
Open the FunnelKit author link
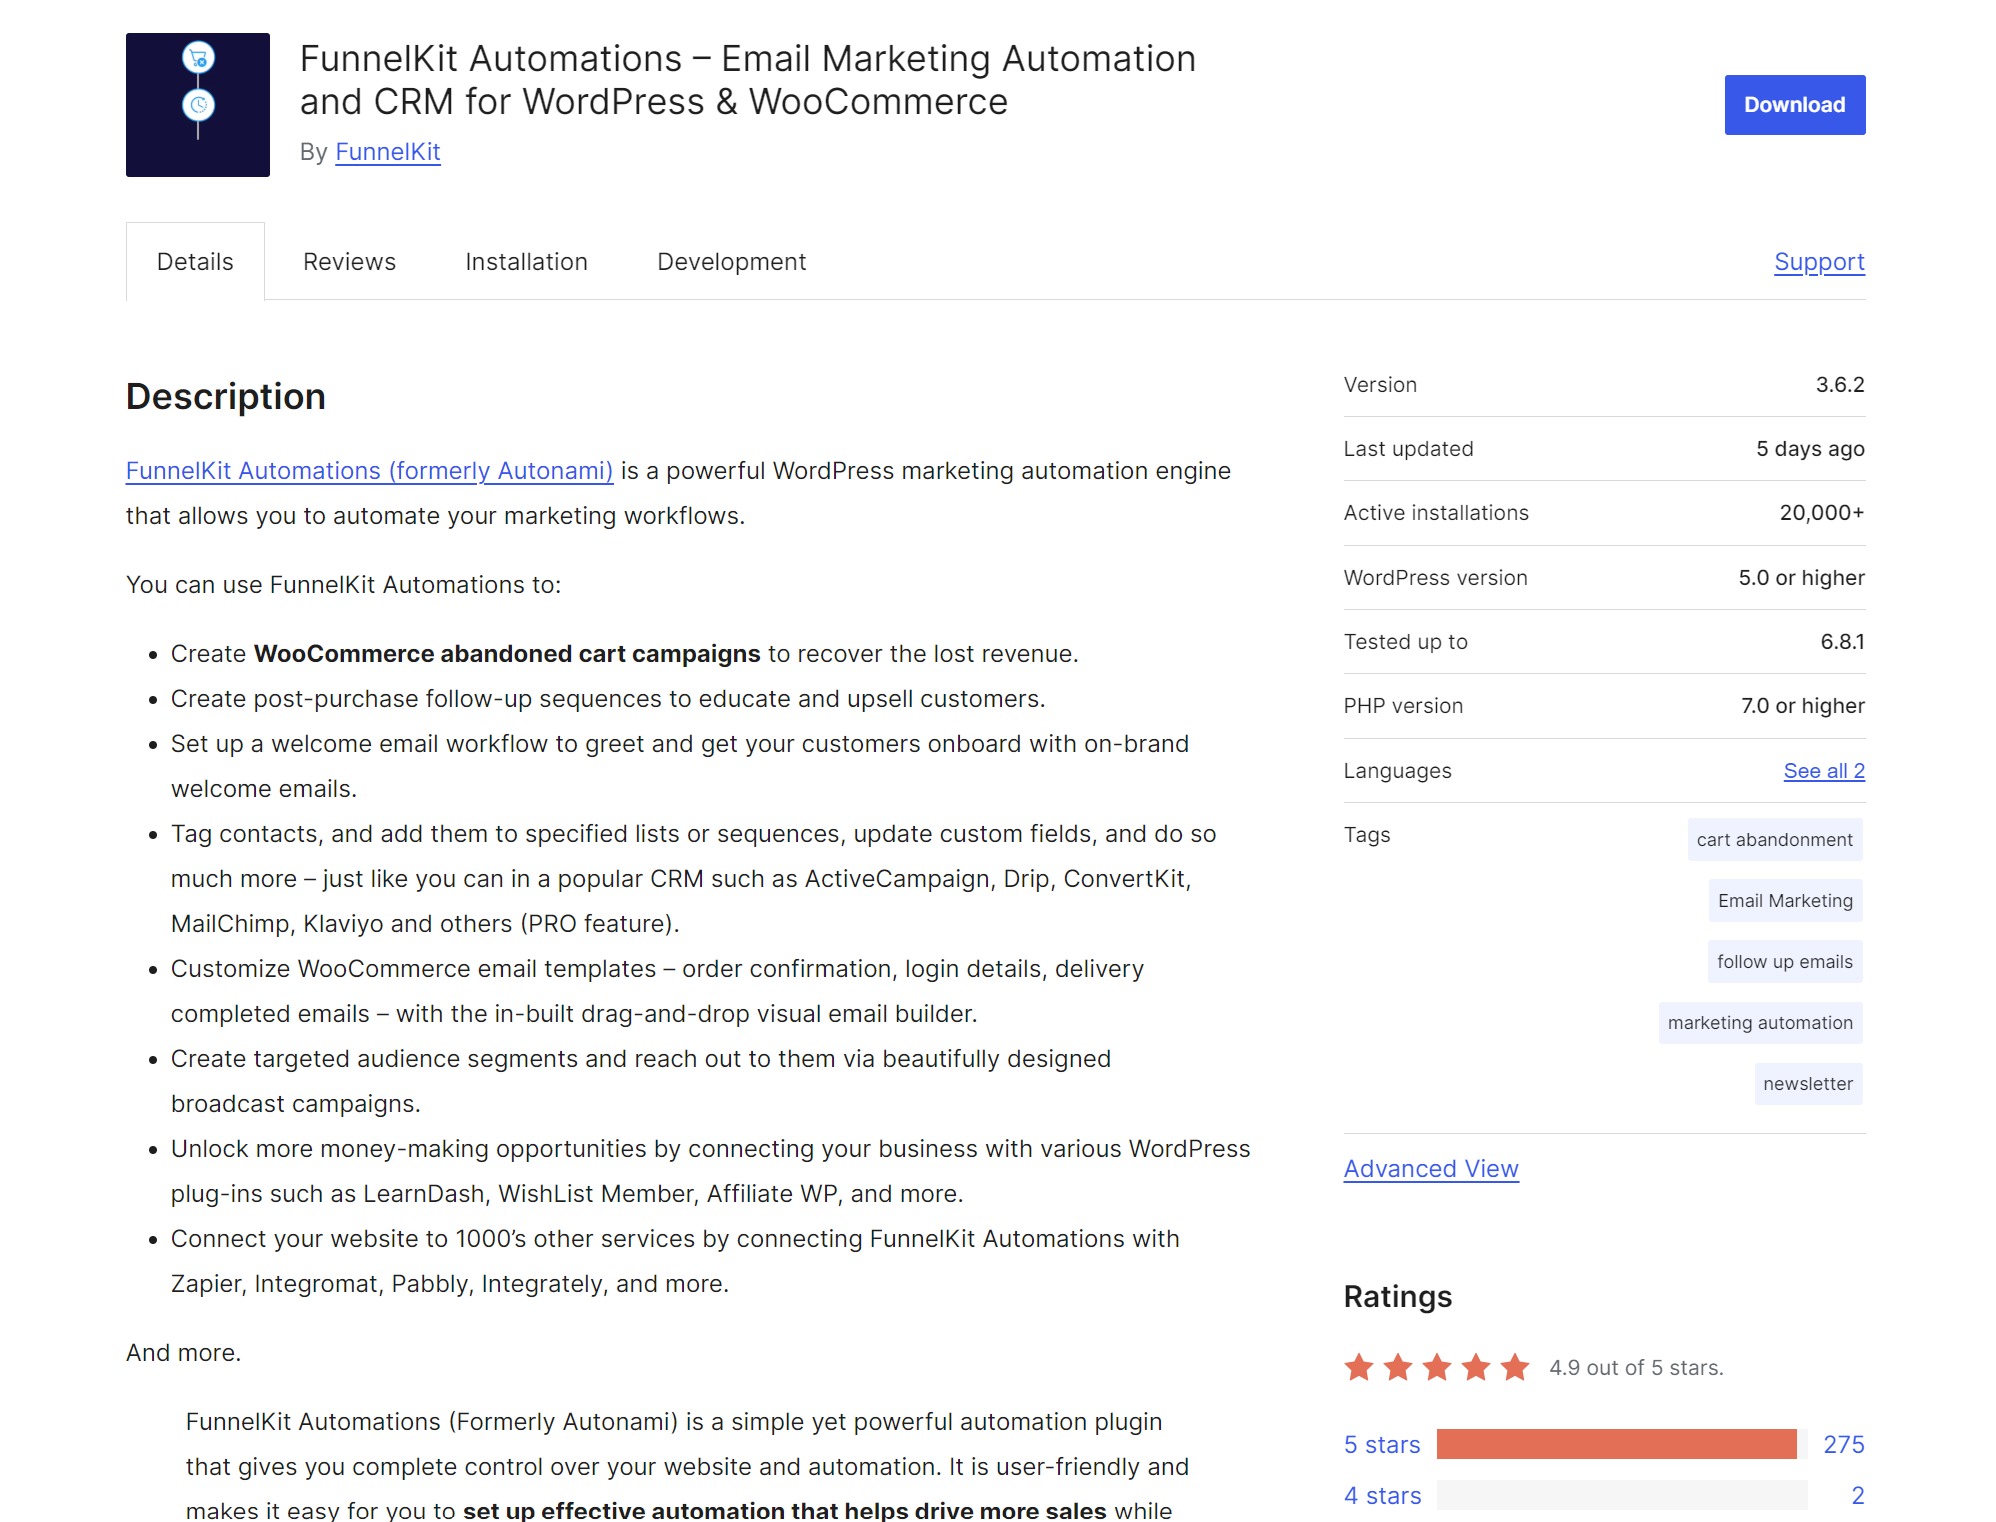pyautogui.click(x=387, y=152)
